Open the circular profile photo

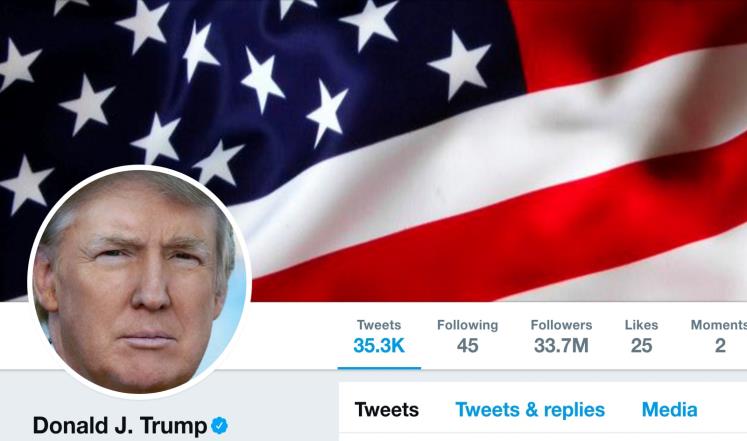coord(140,282)
